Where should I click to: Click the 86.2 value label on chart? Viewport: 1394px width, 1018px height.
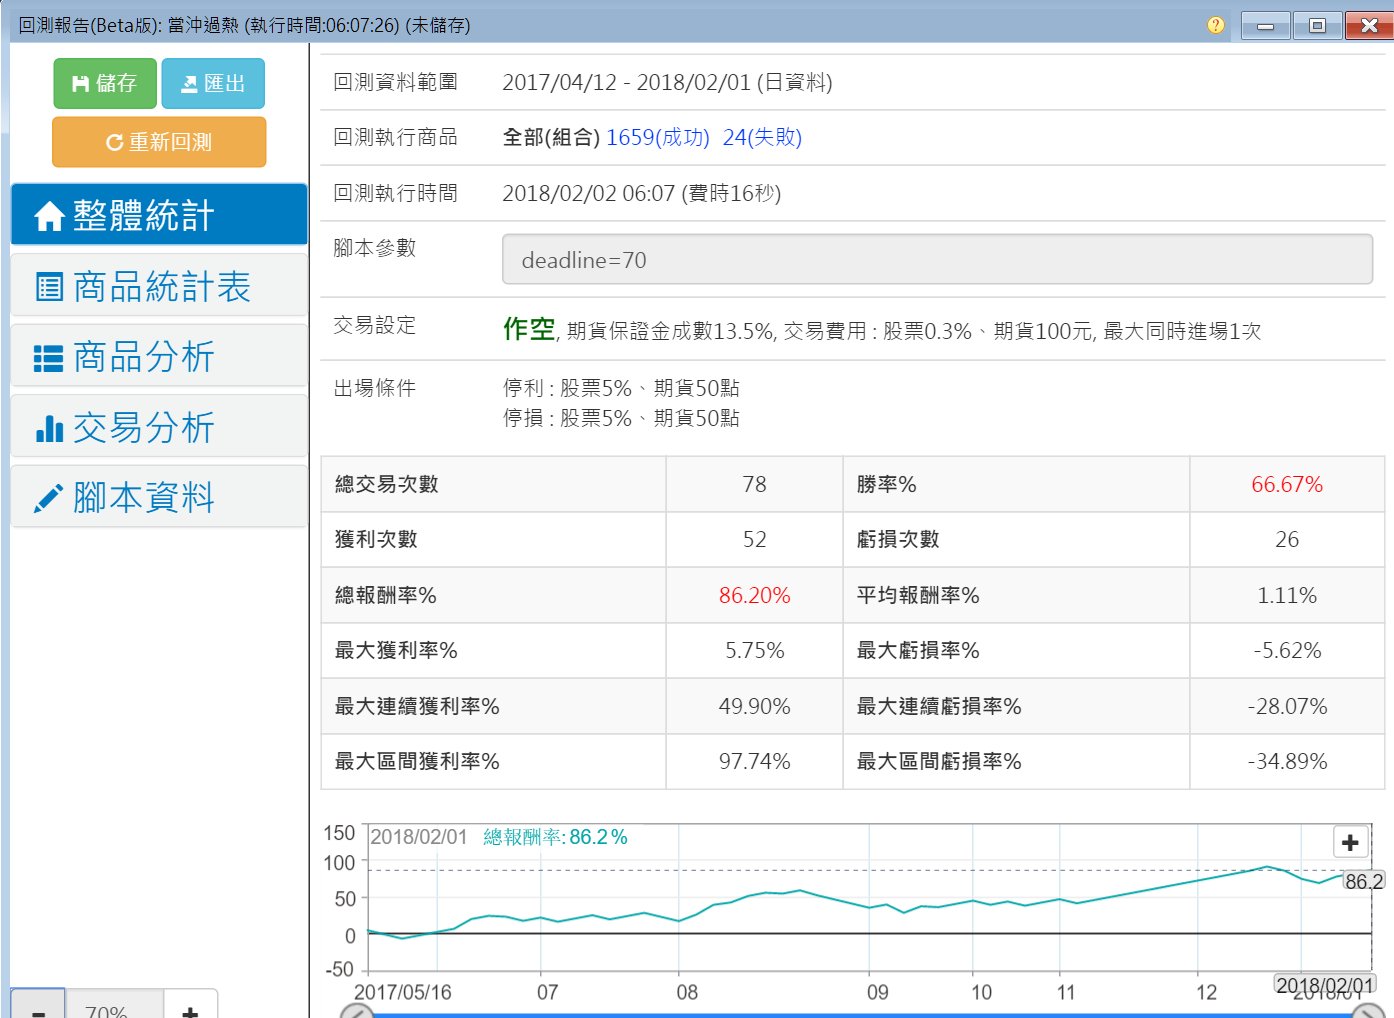coord(1363,881)
